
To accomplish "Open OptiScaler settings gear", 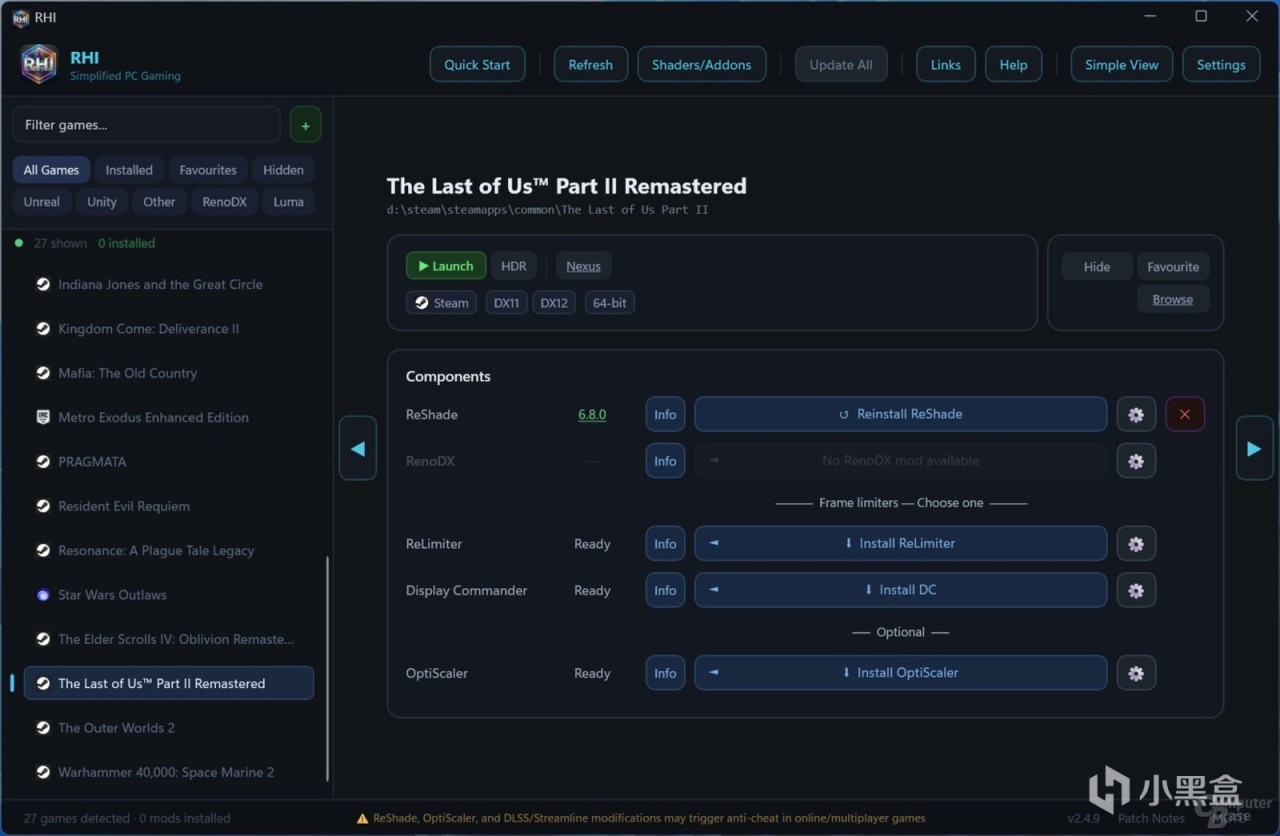I will (x=1136, y=673).
